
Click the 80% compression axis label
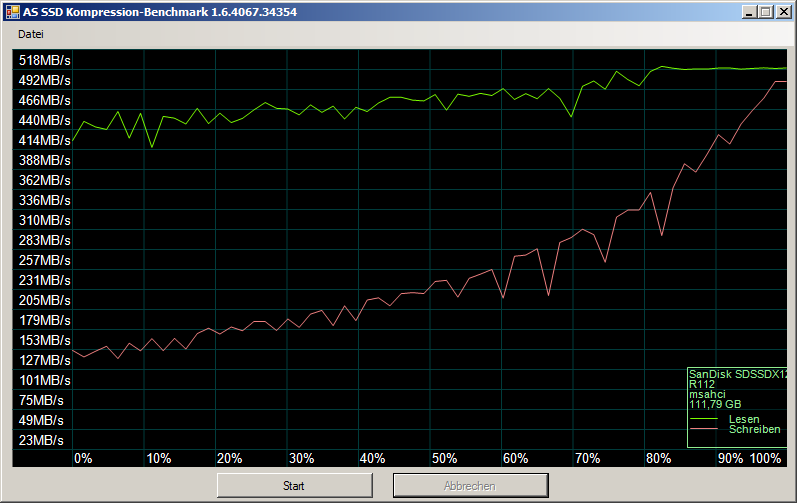pyautogui.click(x=659, y=458)
